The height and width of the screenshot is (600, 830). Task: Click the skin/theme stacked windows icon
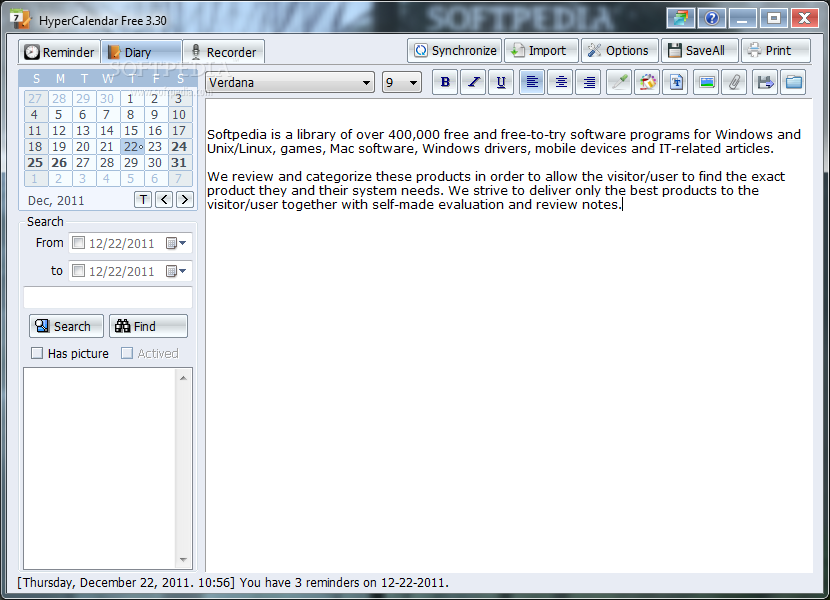pos(681,19)
